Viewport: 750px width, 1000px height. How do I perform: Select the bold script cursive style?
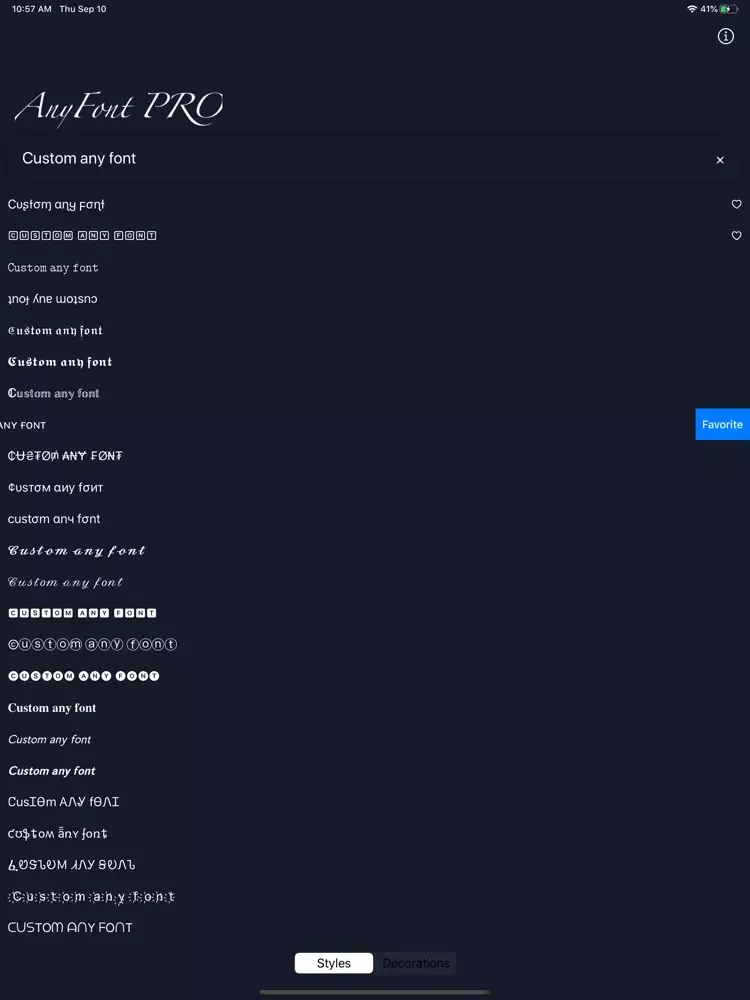[x=77, y=550]
